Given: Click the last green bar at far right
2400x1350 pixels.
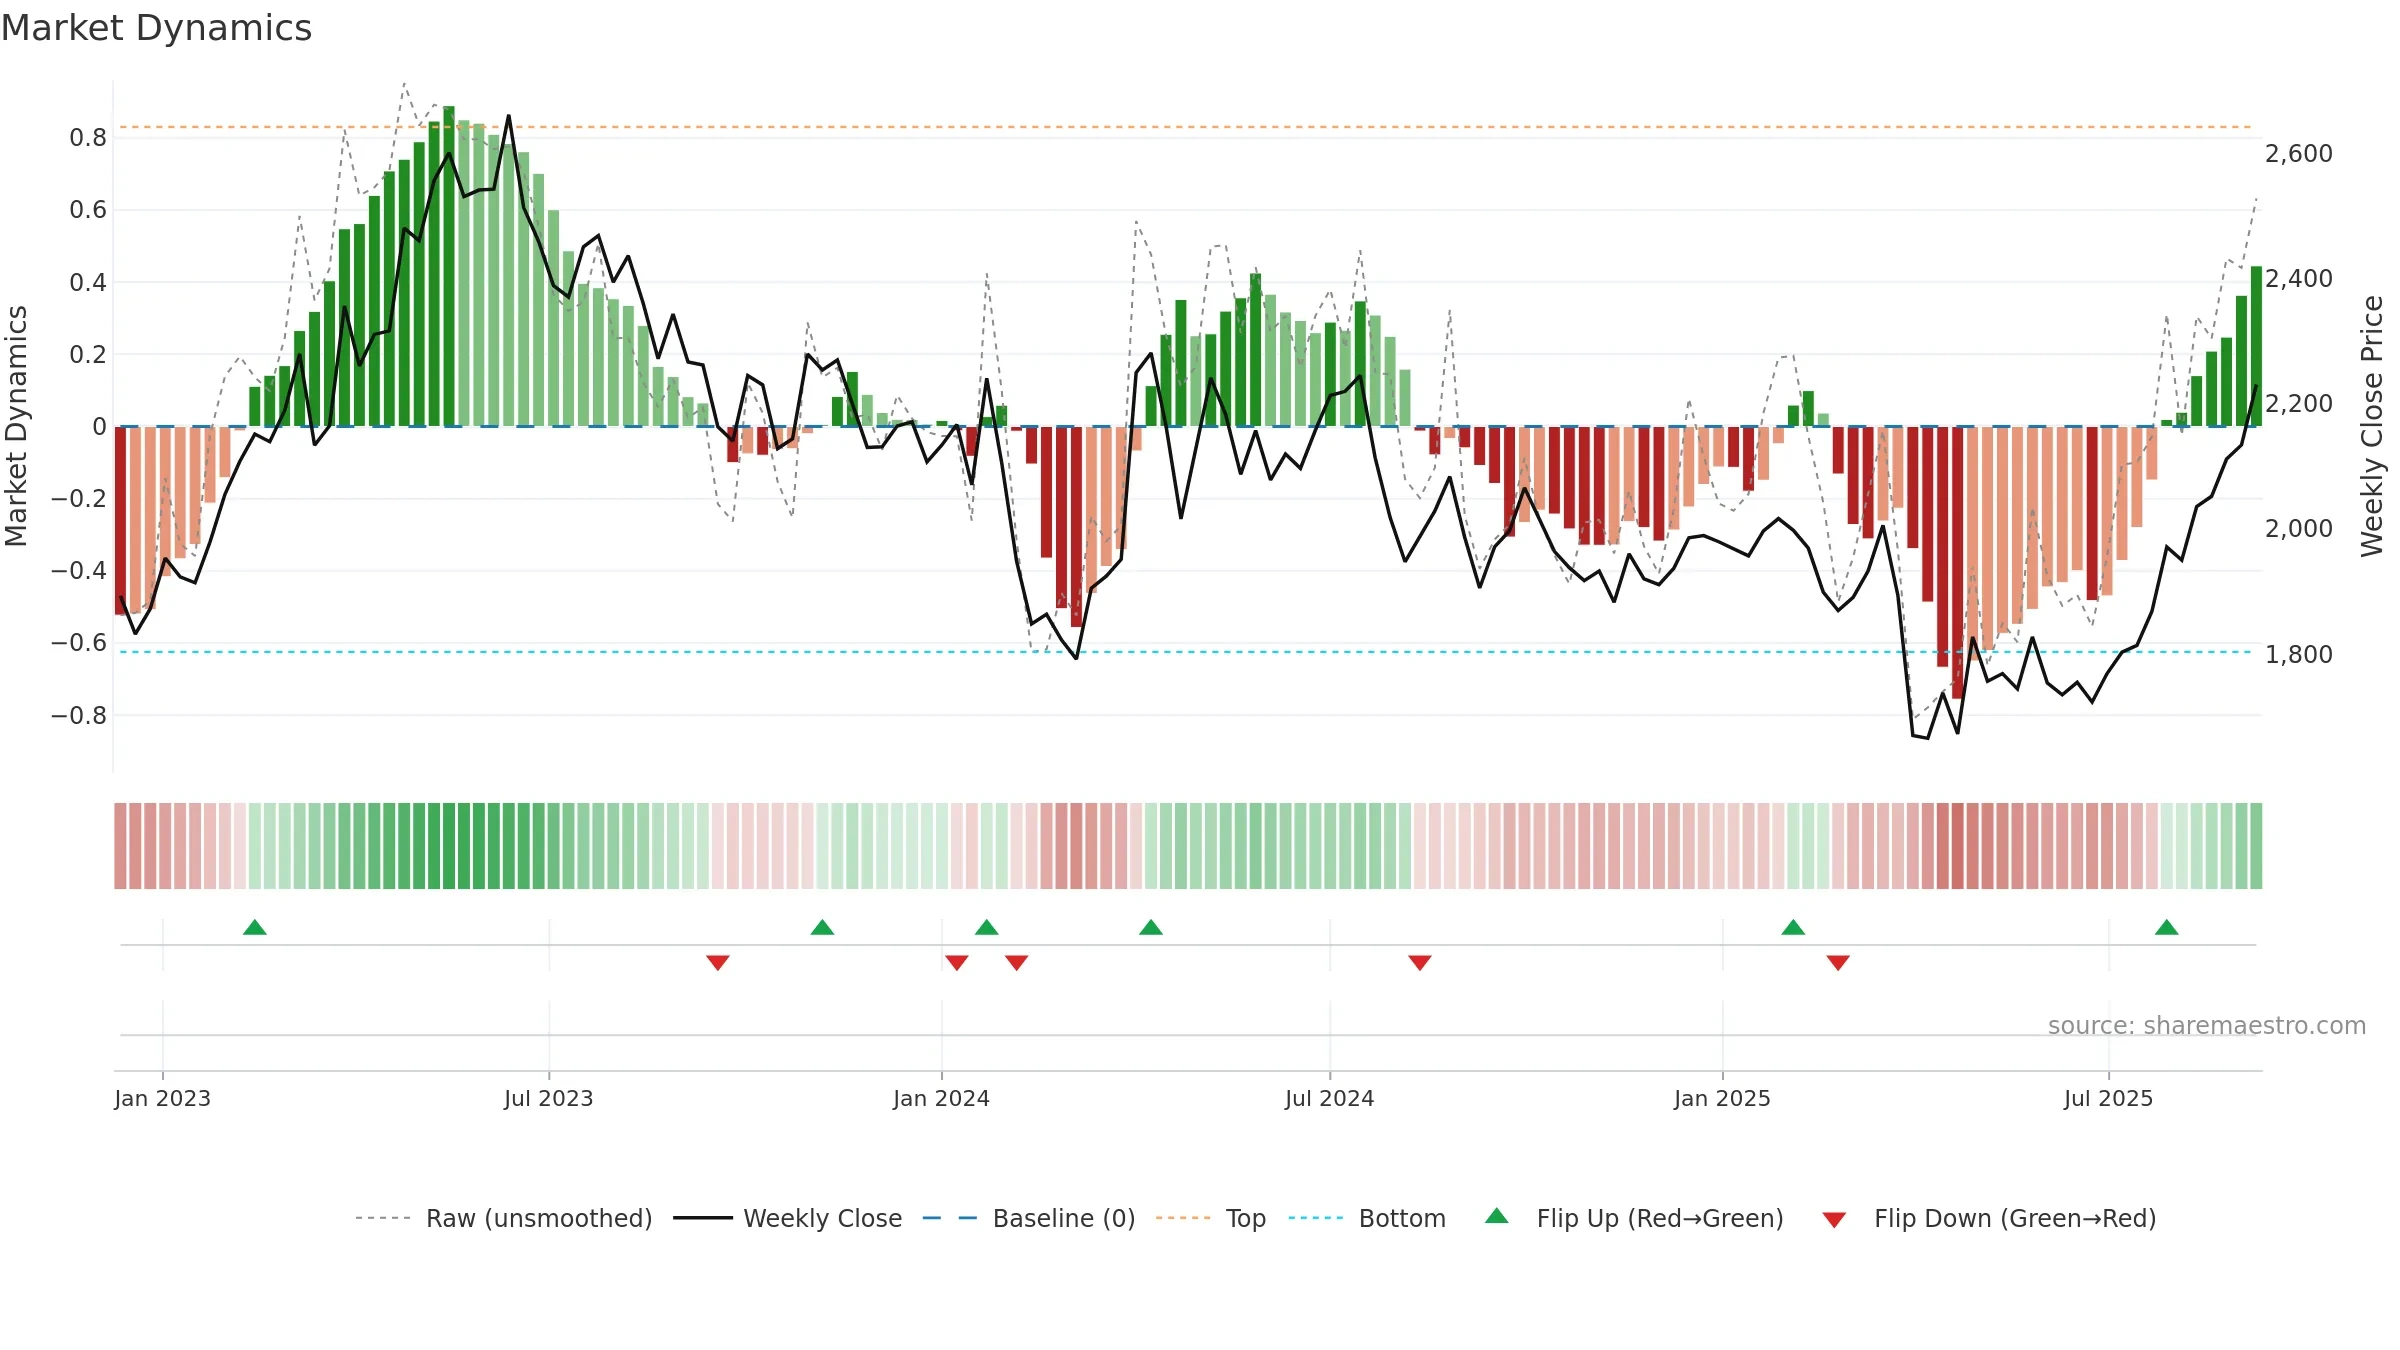Looking at the screenshot, I should [2256, 346].
